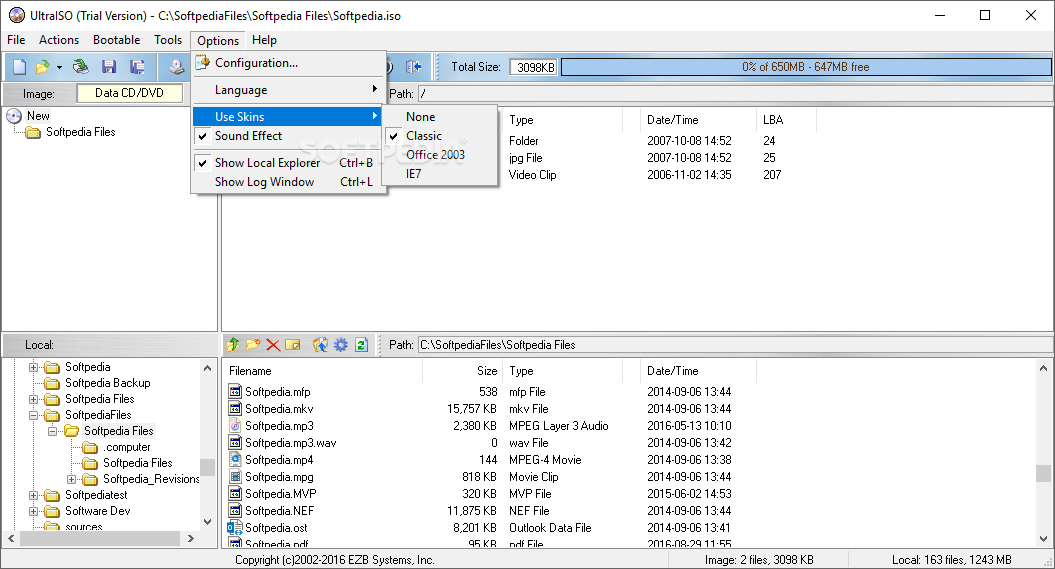Viewport: 1055px width, 569px height.
Task: Click the Configuration menu item icon
Action: [x=203, y=63]
